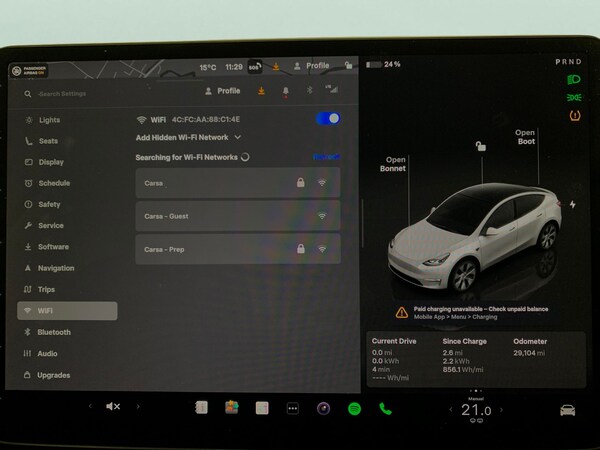Unmute using the volume mute icon
Screen dimensions: 600x450
click(x=113, y=406)
